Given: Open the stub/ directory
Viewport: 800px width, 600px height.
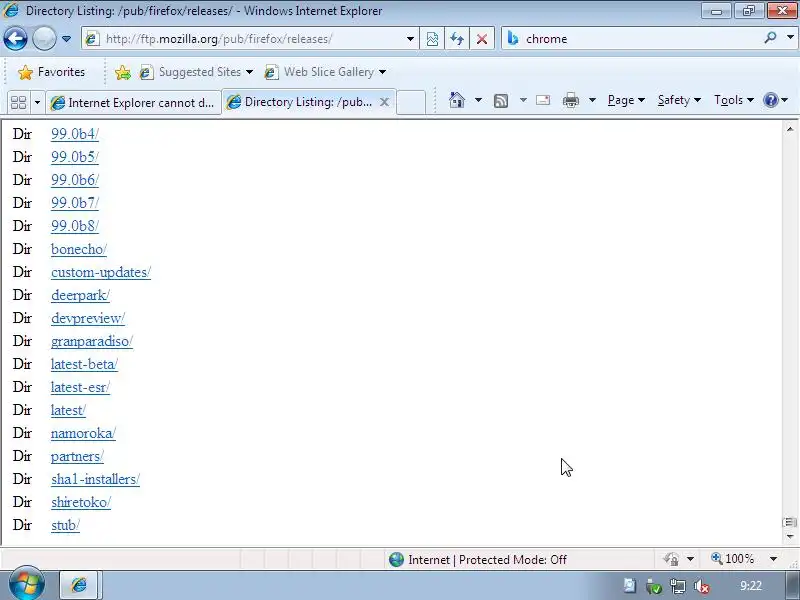Looking at the screenshot, I should (65, 525).
